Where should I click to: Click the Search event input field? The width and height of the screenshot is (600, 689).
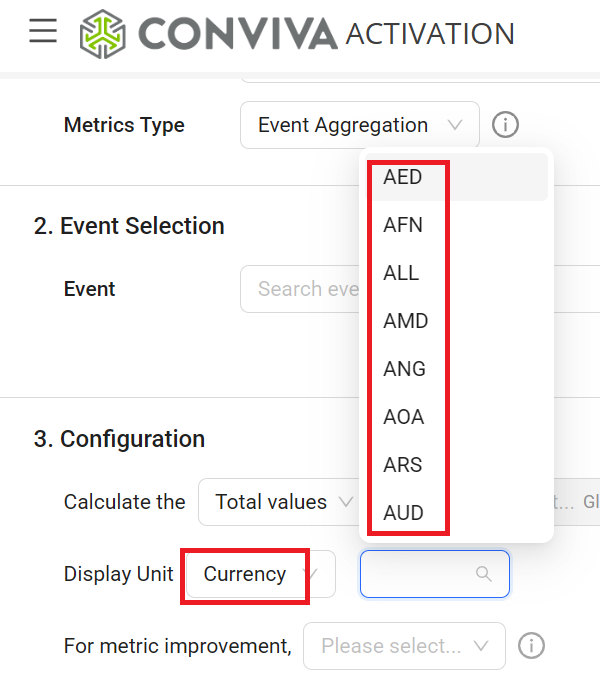[300, 289]
